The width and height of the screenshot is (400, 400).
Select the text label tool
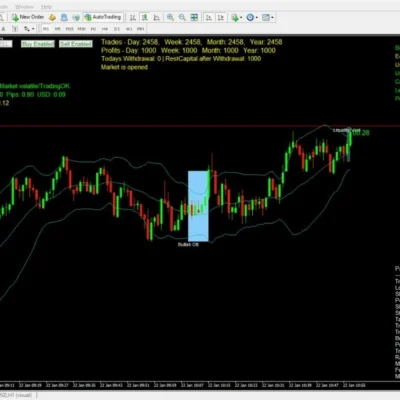tap(15, 29)
